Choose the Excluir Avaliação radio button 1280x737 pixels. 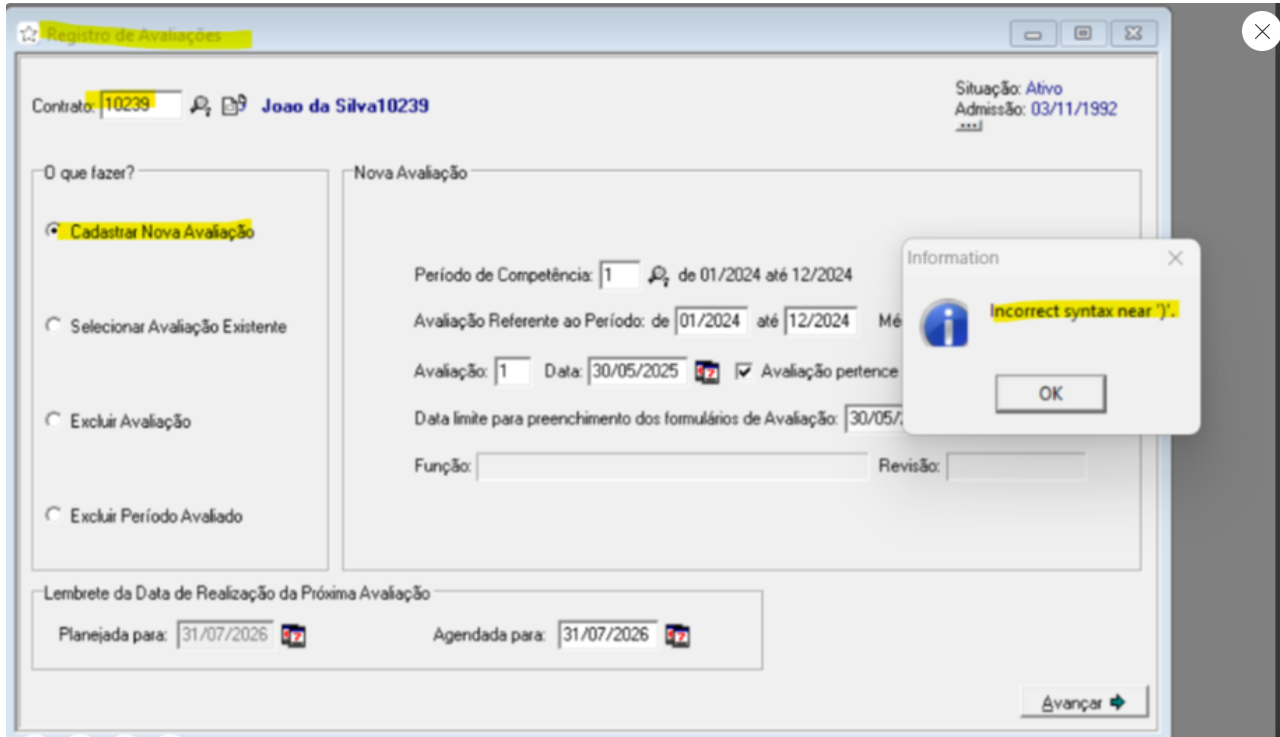pyautogui.click(x=53, y=421)
